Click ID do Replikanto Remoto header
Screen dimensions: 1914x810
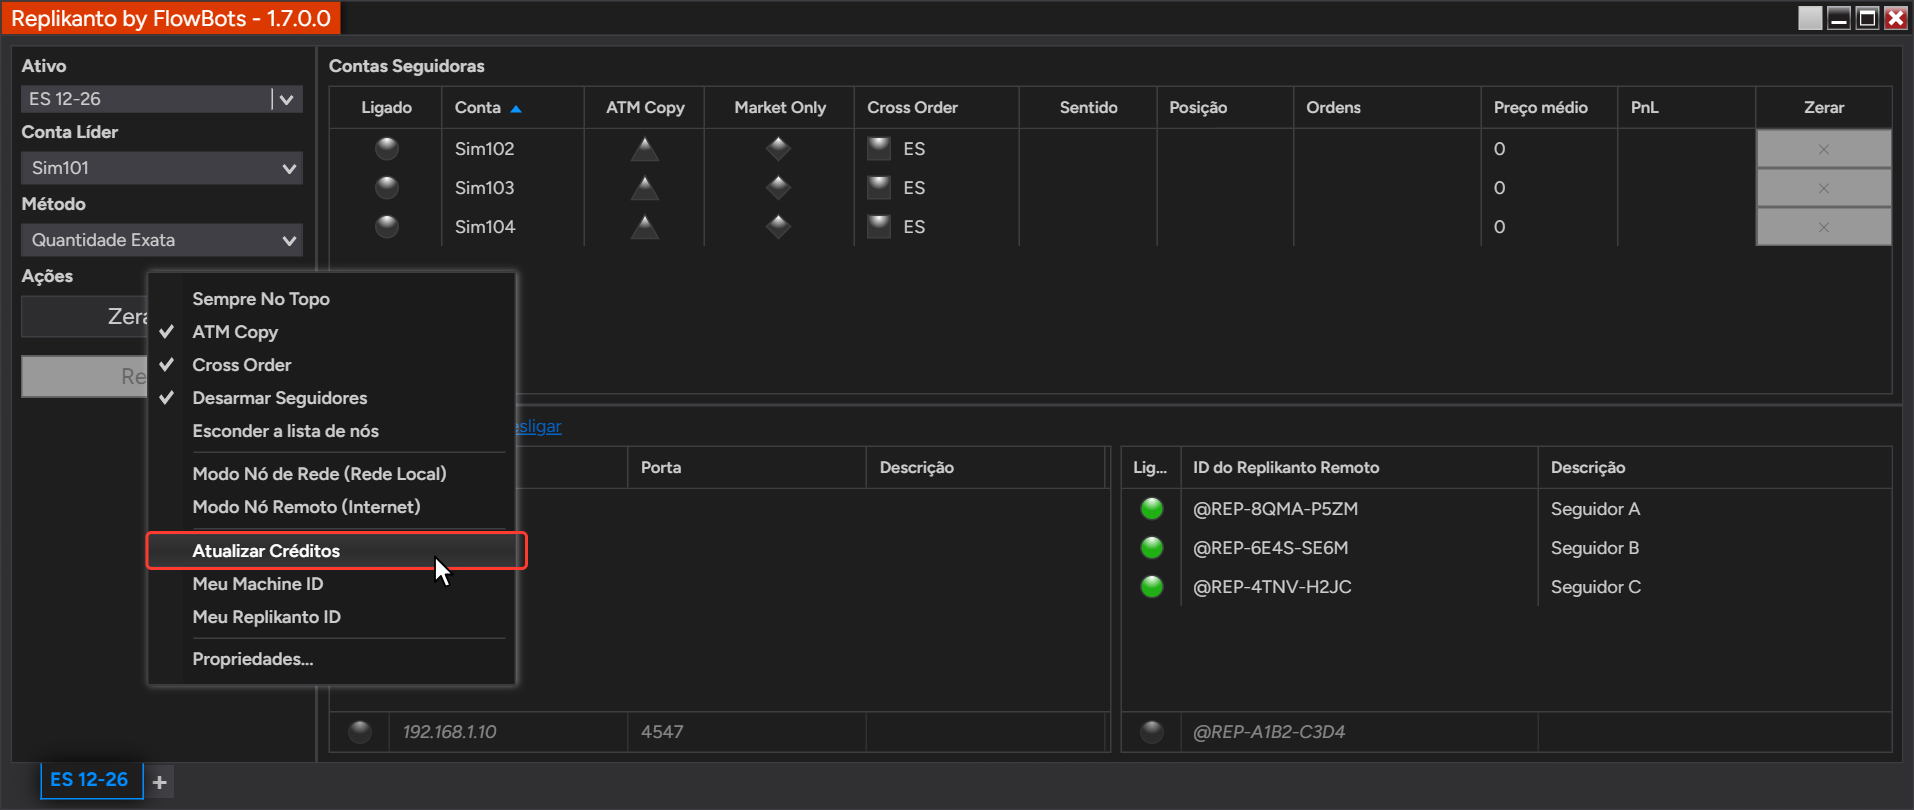pos(1360,468)
